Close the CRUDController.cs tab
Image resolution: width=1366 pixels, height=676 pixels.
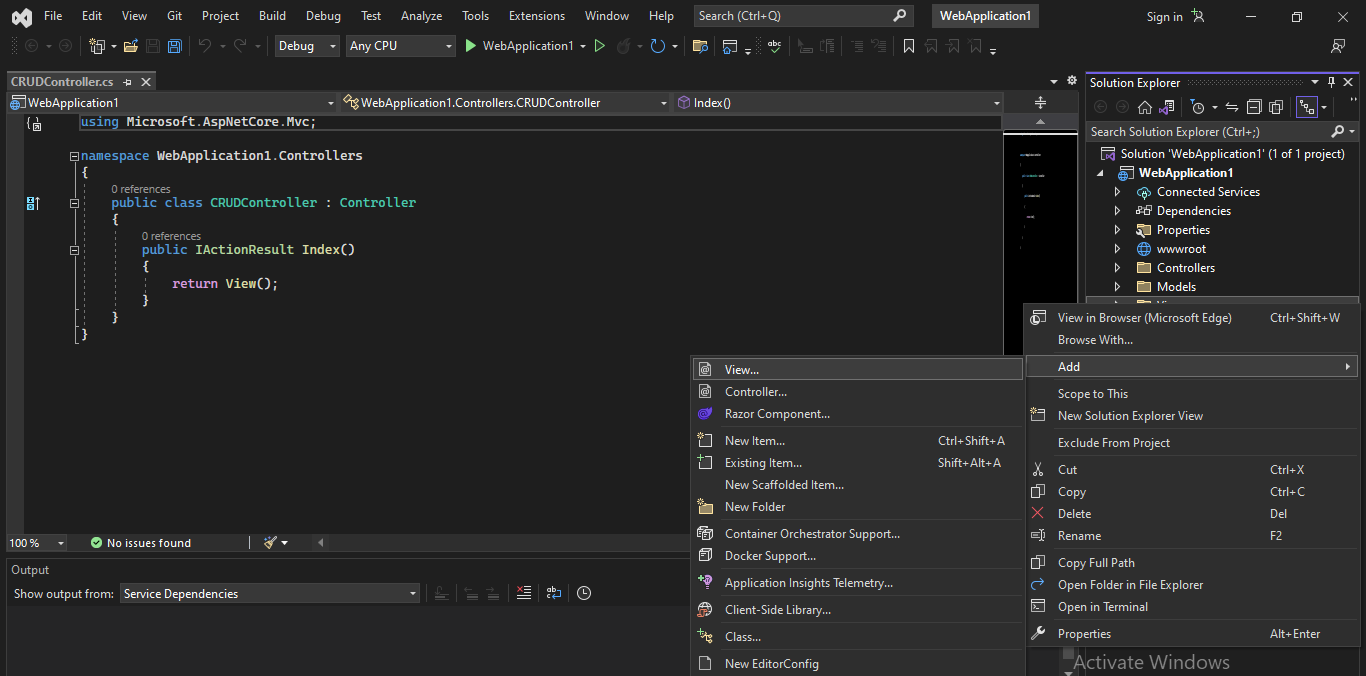tap(146, 82)
